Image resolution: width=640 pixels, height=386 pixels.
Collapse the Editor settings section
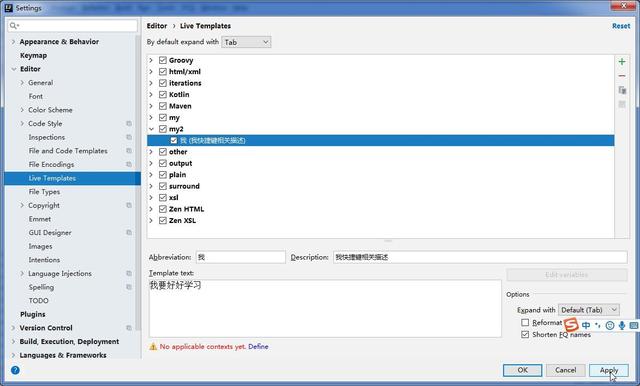(13, 69)
